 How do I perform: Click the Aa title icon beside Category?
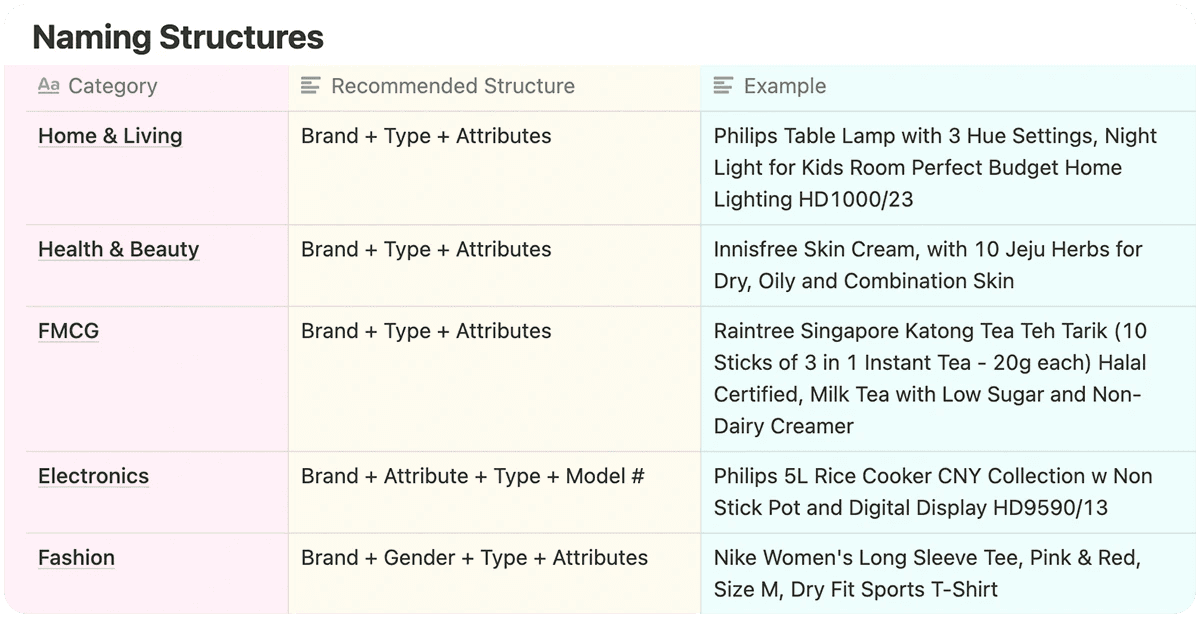coord(49,86)
